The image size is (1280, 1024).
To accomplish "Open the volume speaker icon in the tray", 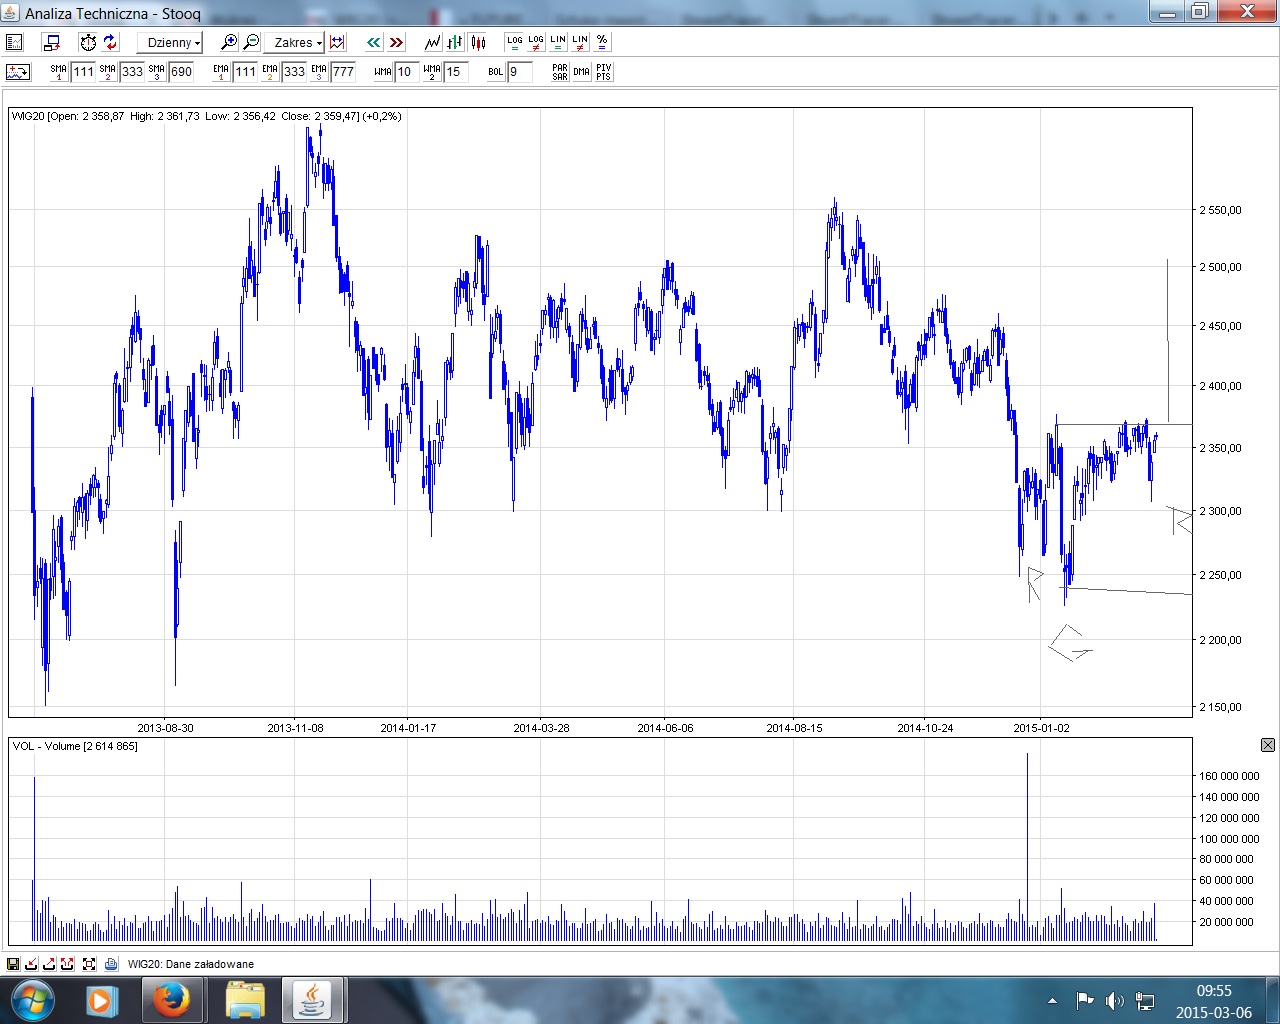I will click(x=1115, y=1001).
